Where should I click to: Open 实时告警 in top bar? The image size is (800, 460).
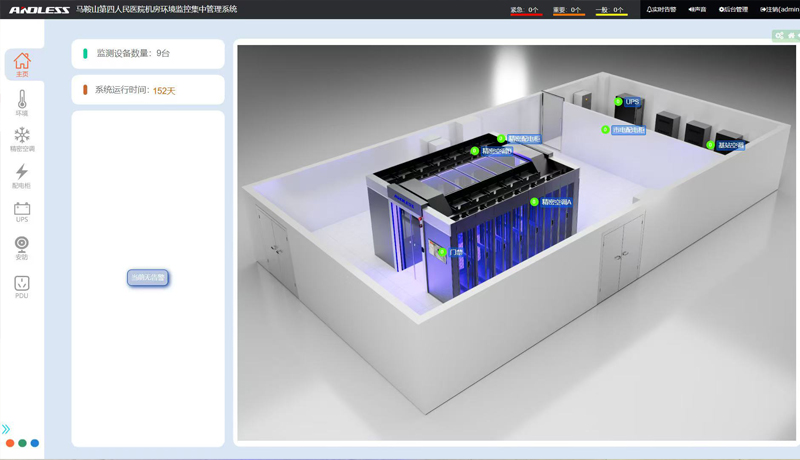coord(661,10)
